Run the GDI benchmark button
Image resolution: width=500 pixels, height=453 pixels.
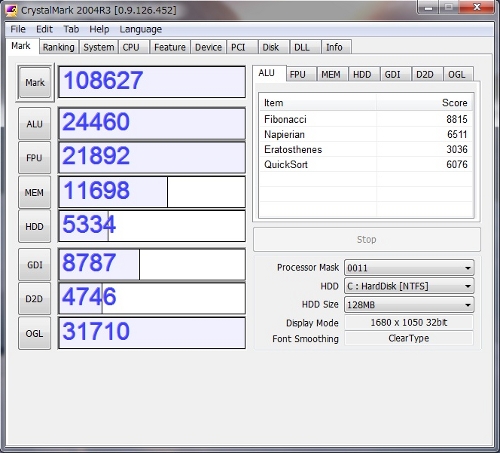pyautogui.click(x=35, y=265)
